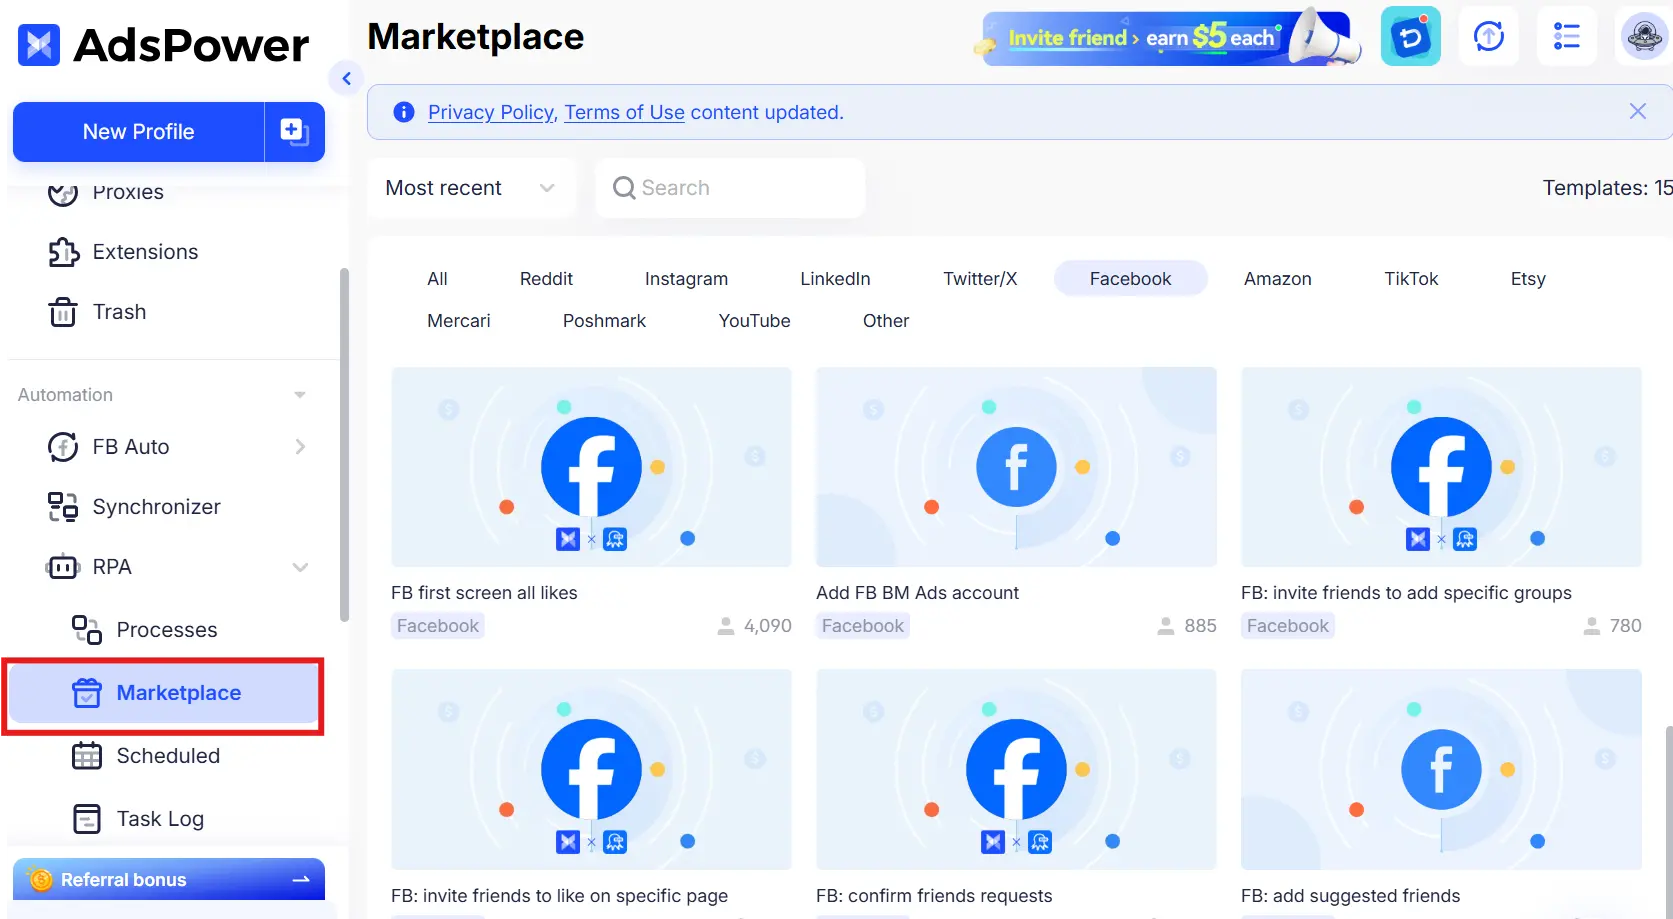
Task: Select the Amazon category tab
Action: point(1278,279)
